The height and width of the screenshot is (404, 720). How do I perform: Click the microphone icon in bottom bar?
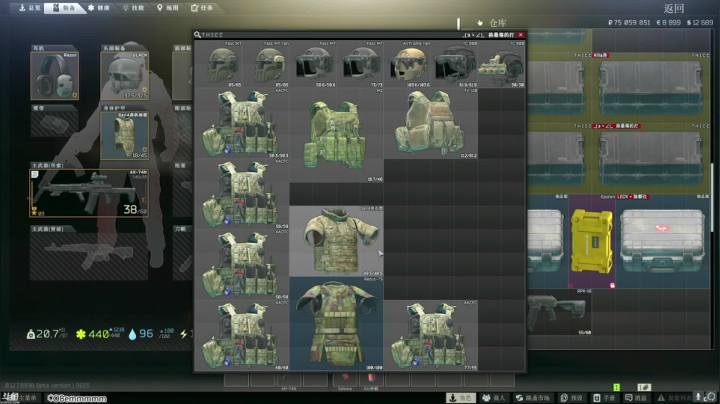point(698,397)
